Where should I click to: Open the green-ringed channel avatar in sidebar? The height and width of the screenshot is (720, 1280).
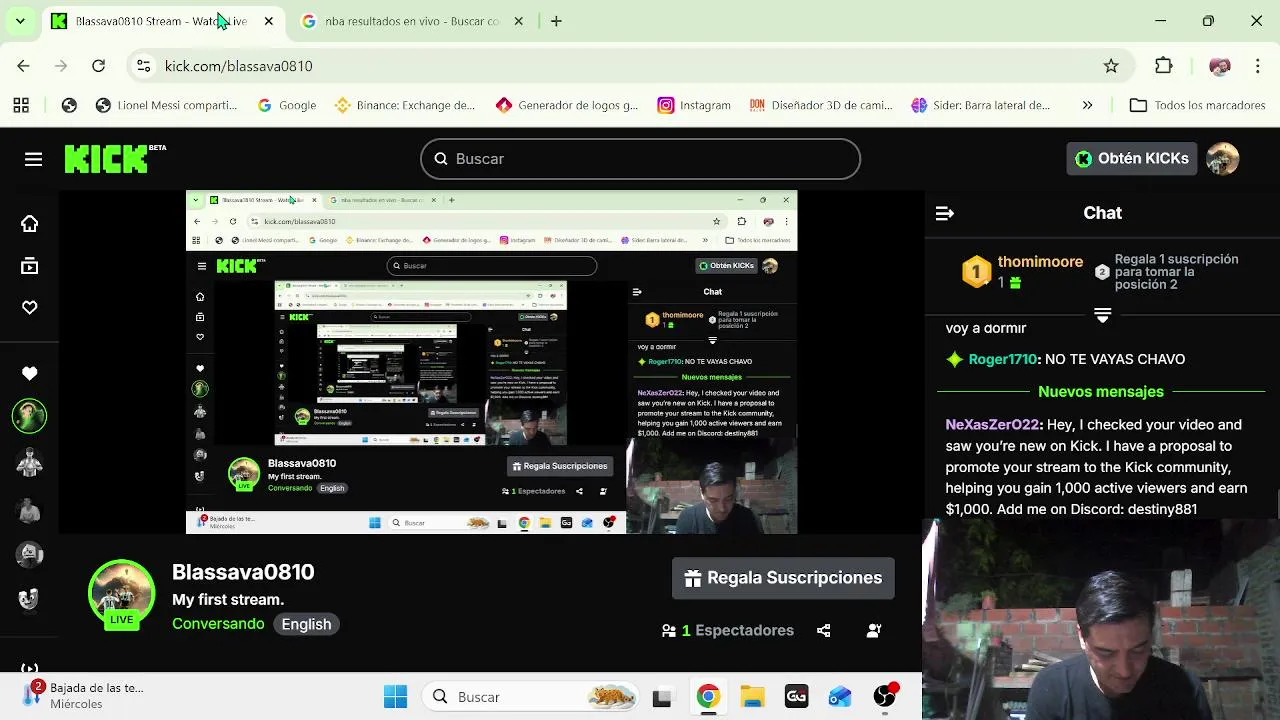click(x=29, y=416)
